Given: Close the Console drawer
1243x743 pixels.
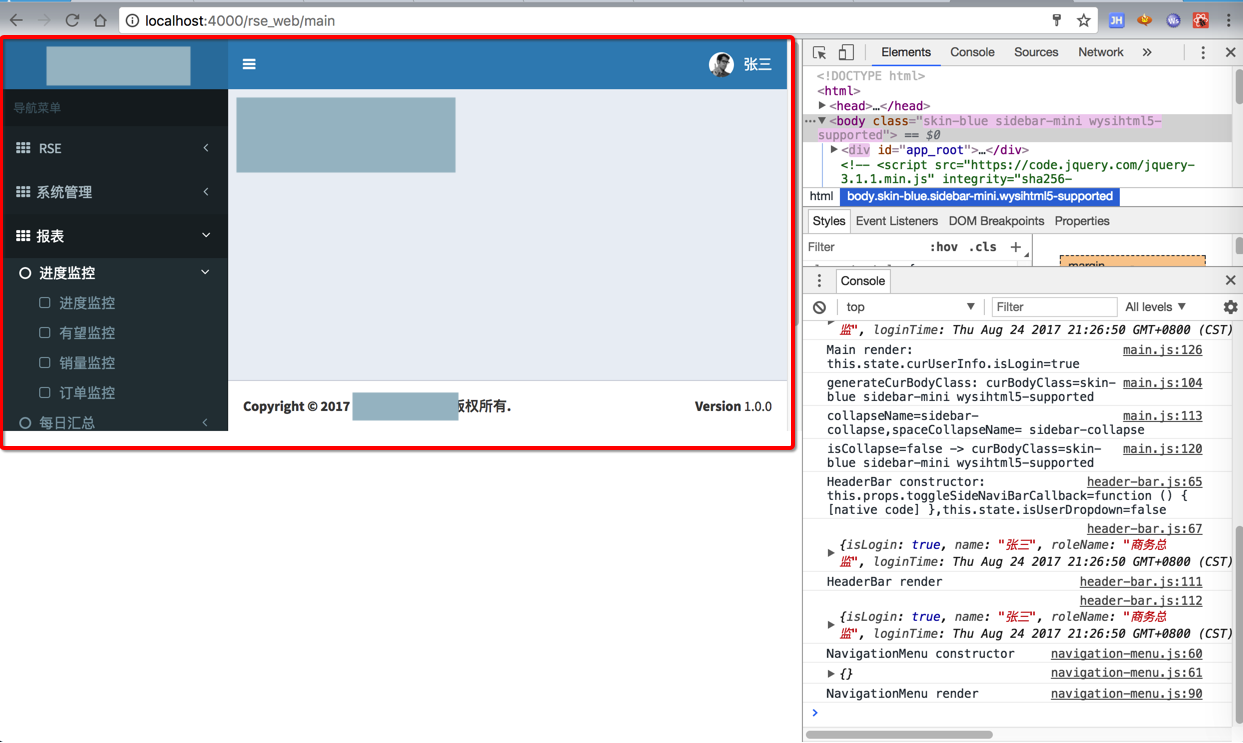Looking at the screenshot, I should coord(1230,281).
